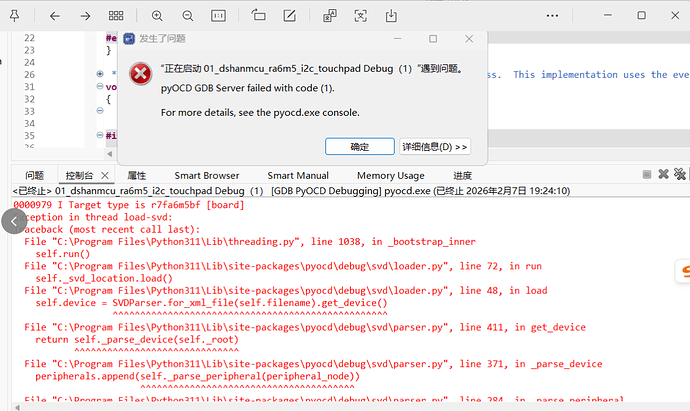Open the edit image pencil tool
690x411 pixels.
[x=291, y=16]
